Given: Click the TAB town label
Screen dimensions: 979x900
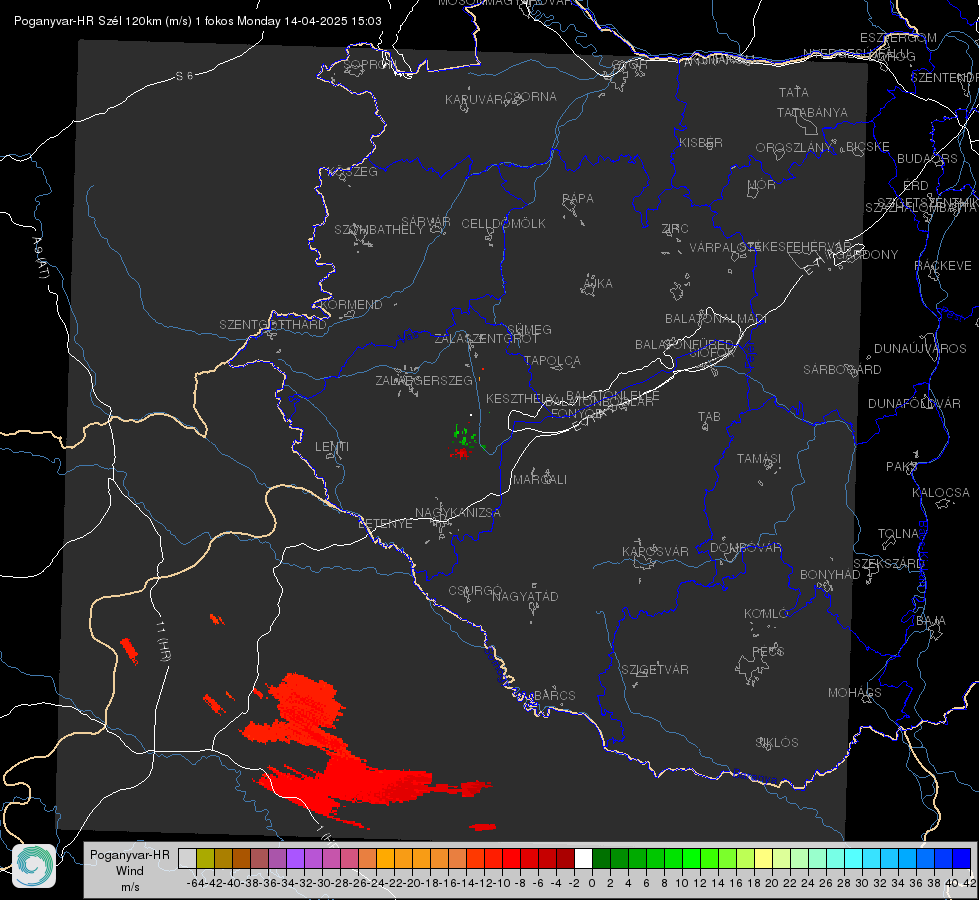Looking at the screenshot, I should coord(709,417).
